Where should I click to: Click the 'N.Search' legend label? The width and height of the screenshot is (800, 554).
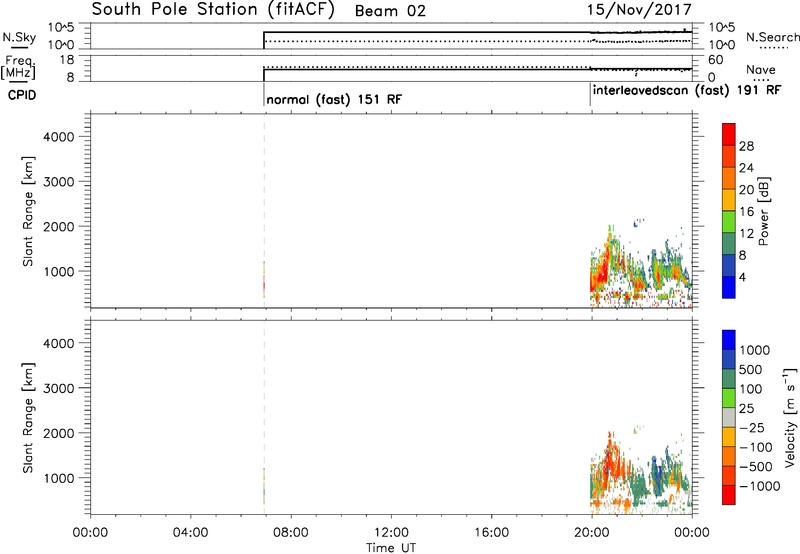(773, 37)
